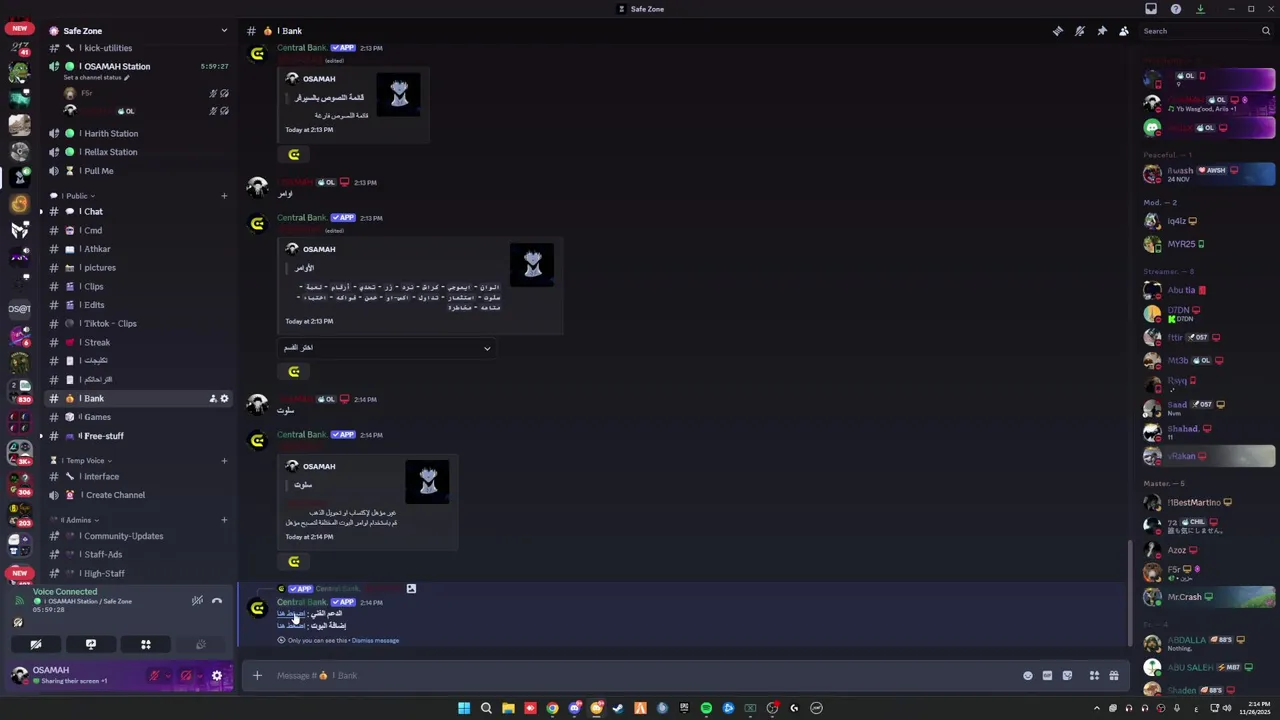Open the soundboard button in voice panel

pos(201,645)
